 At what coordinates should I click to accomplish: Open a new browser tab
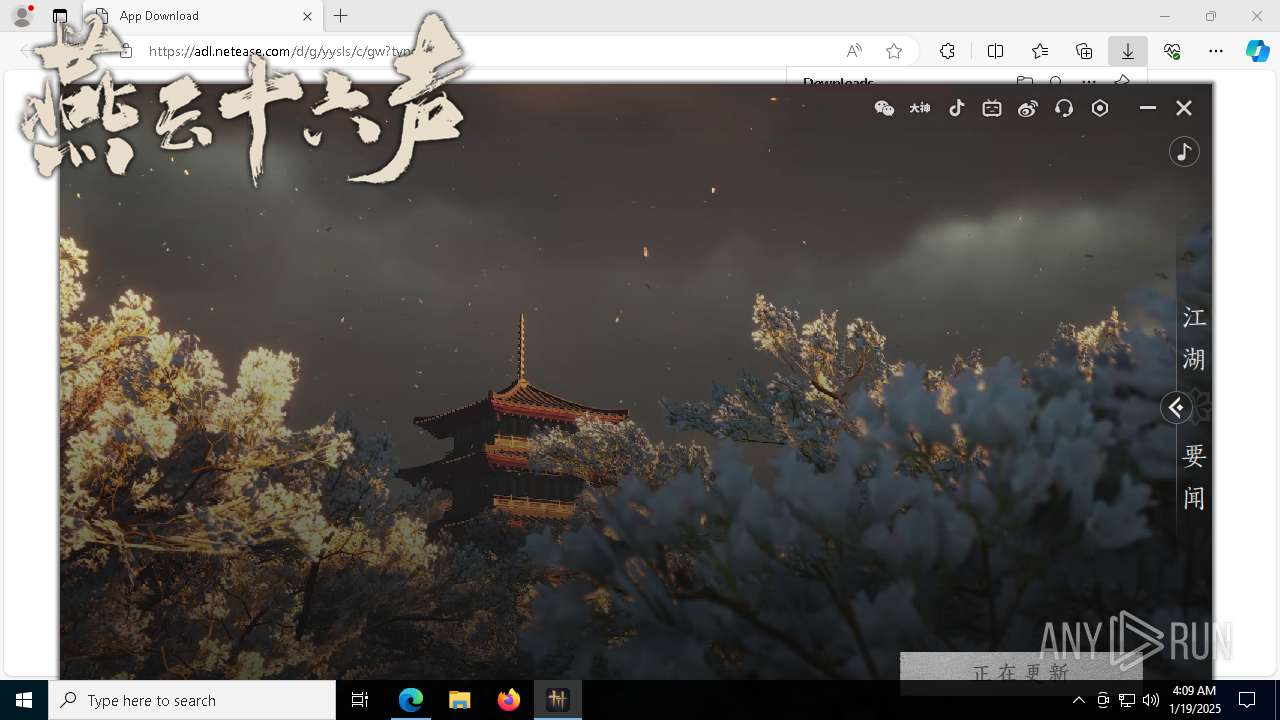341,16
